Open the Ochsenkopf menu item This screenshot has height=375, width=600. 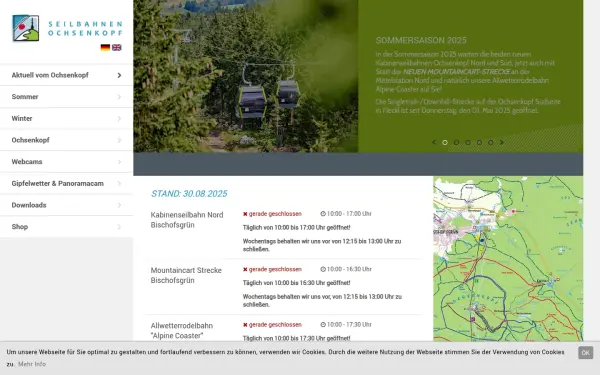click(66, 140)
